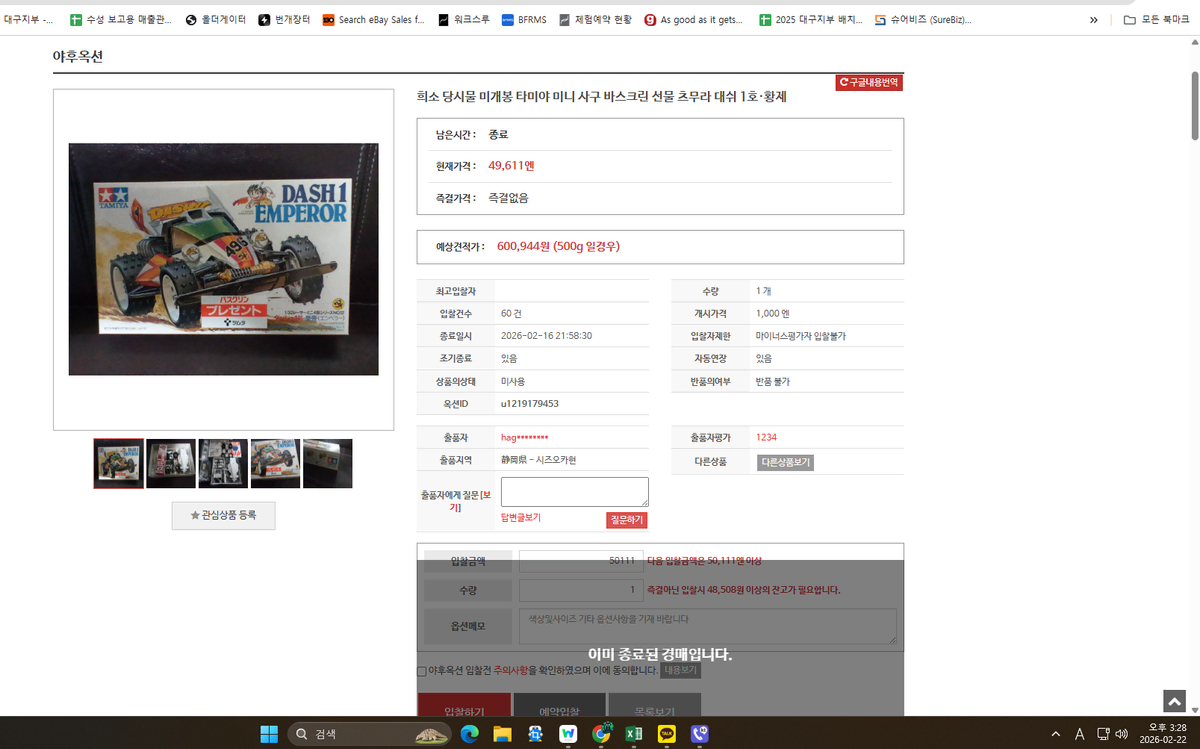Click the 내용보기 button
Screen dimensions: 1200x749
[680, 671]
